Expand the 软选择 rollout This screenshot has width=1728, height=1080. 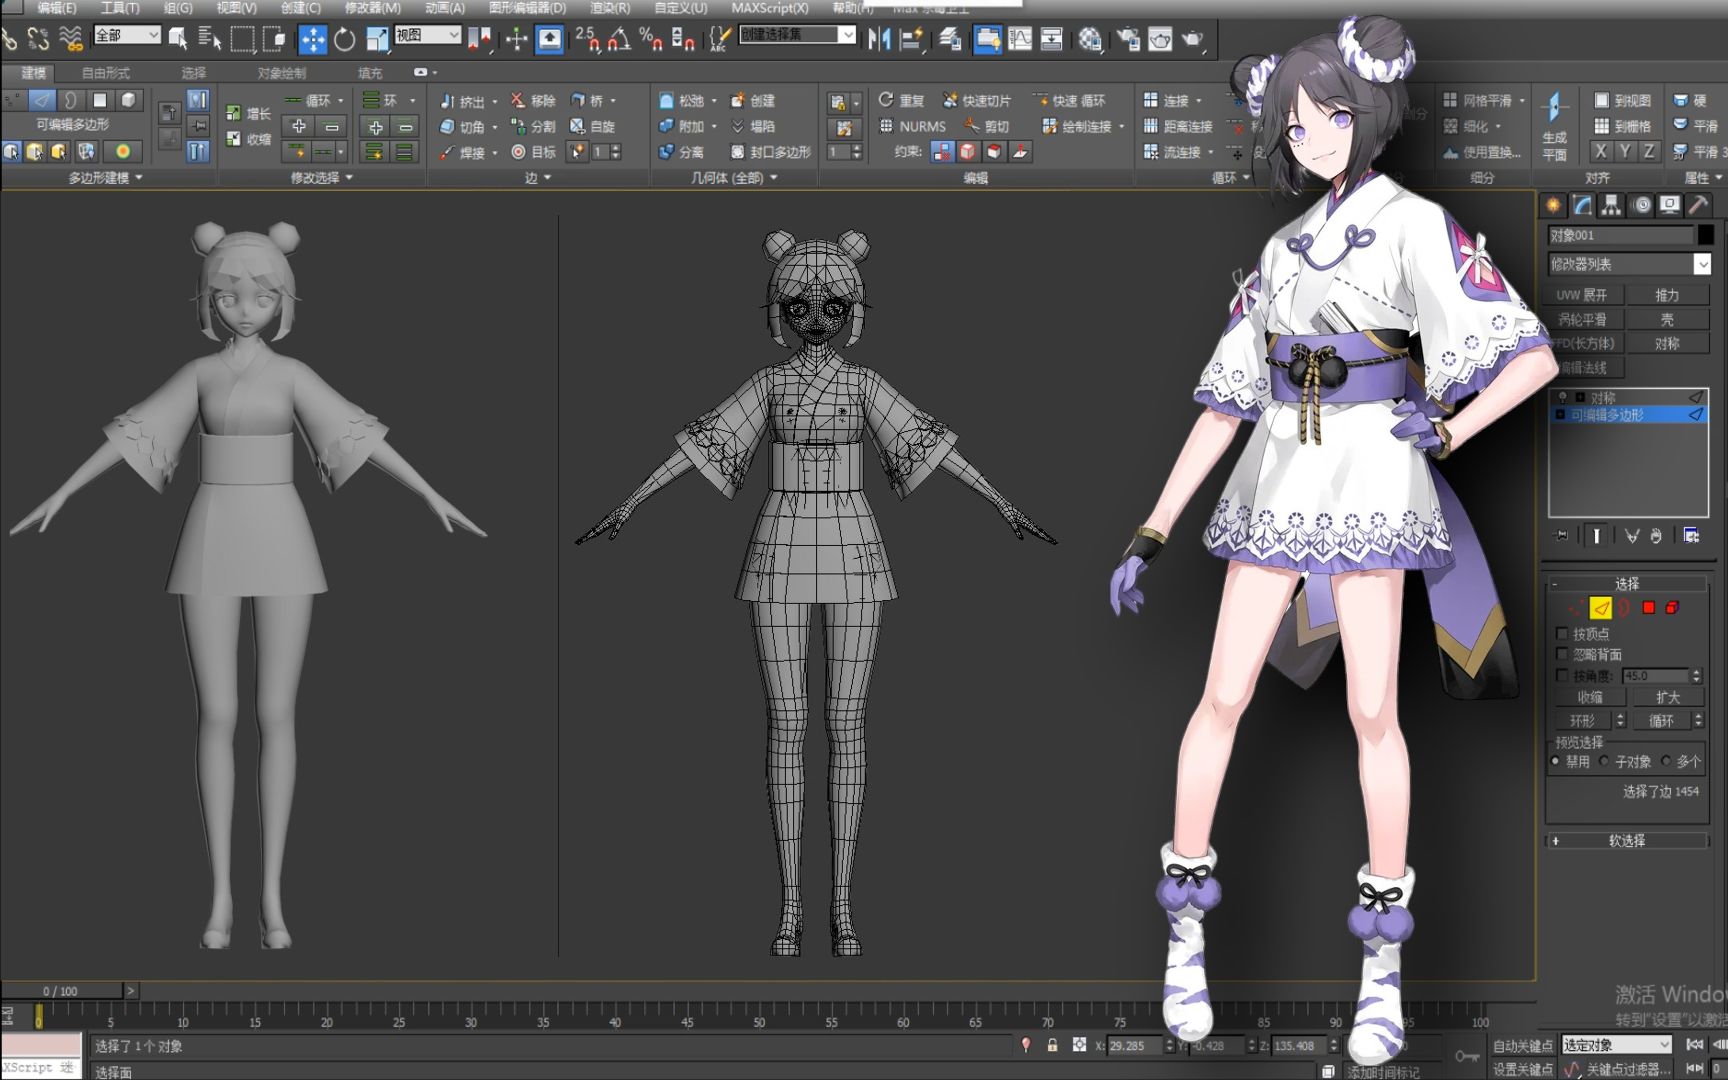[x=1627, y=840]
